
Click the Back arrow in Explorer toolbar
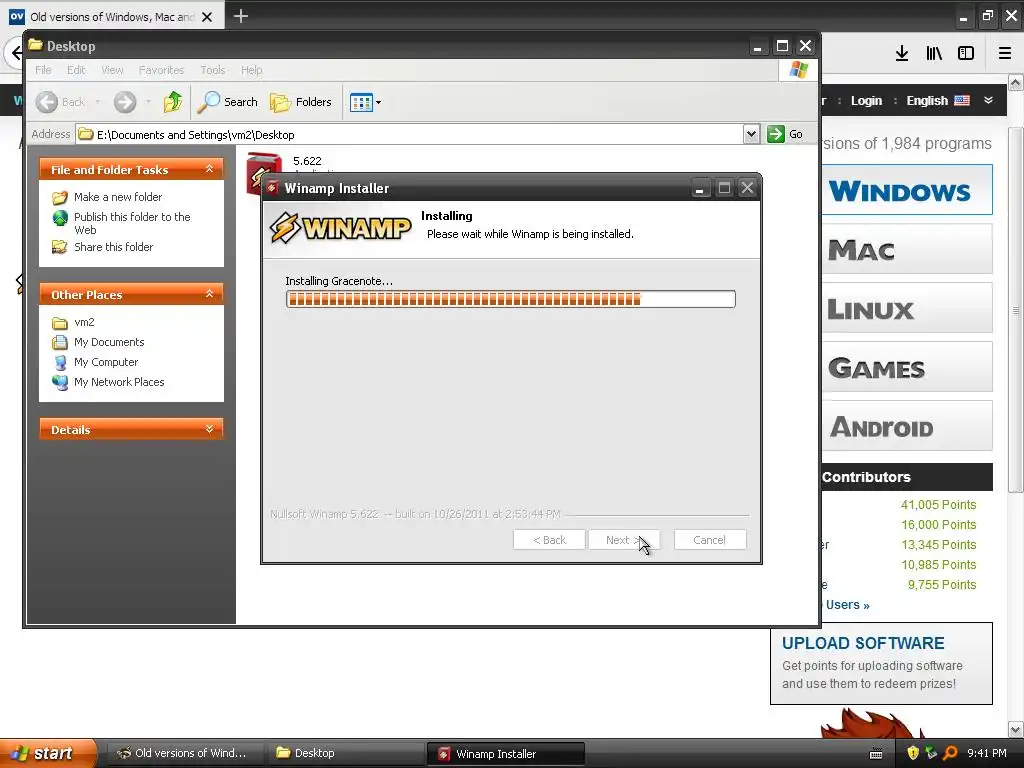pos(46,102)
